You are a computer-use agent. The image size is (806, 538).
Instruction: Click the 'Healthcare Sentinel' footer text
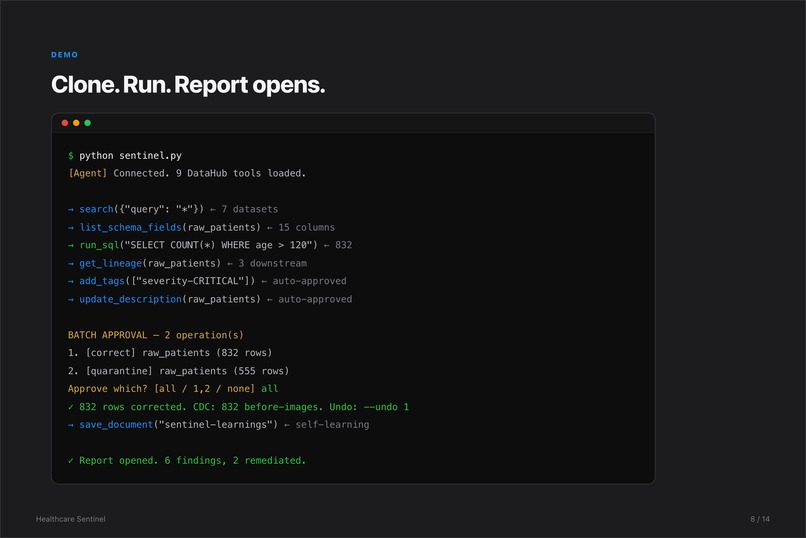coord(70,519)
